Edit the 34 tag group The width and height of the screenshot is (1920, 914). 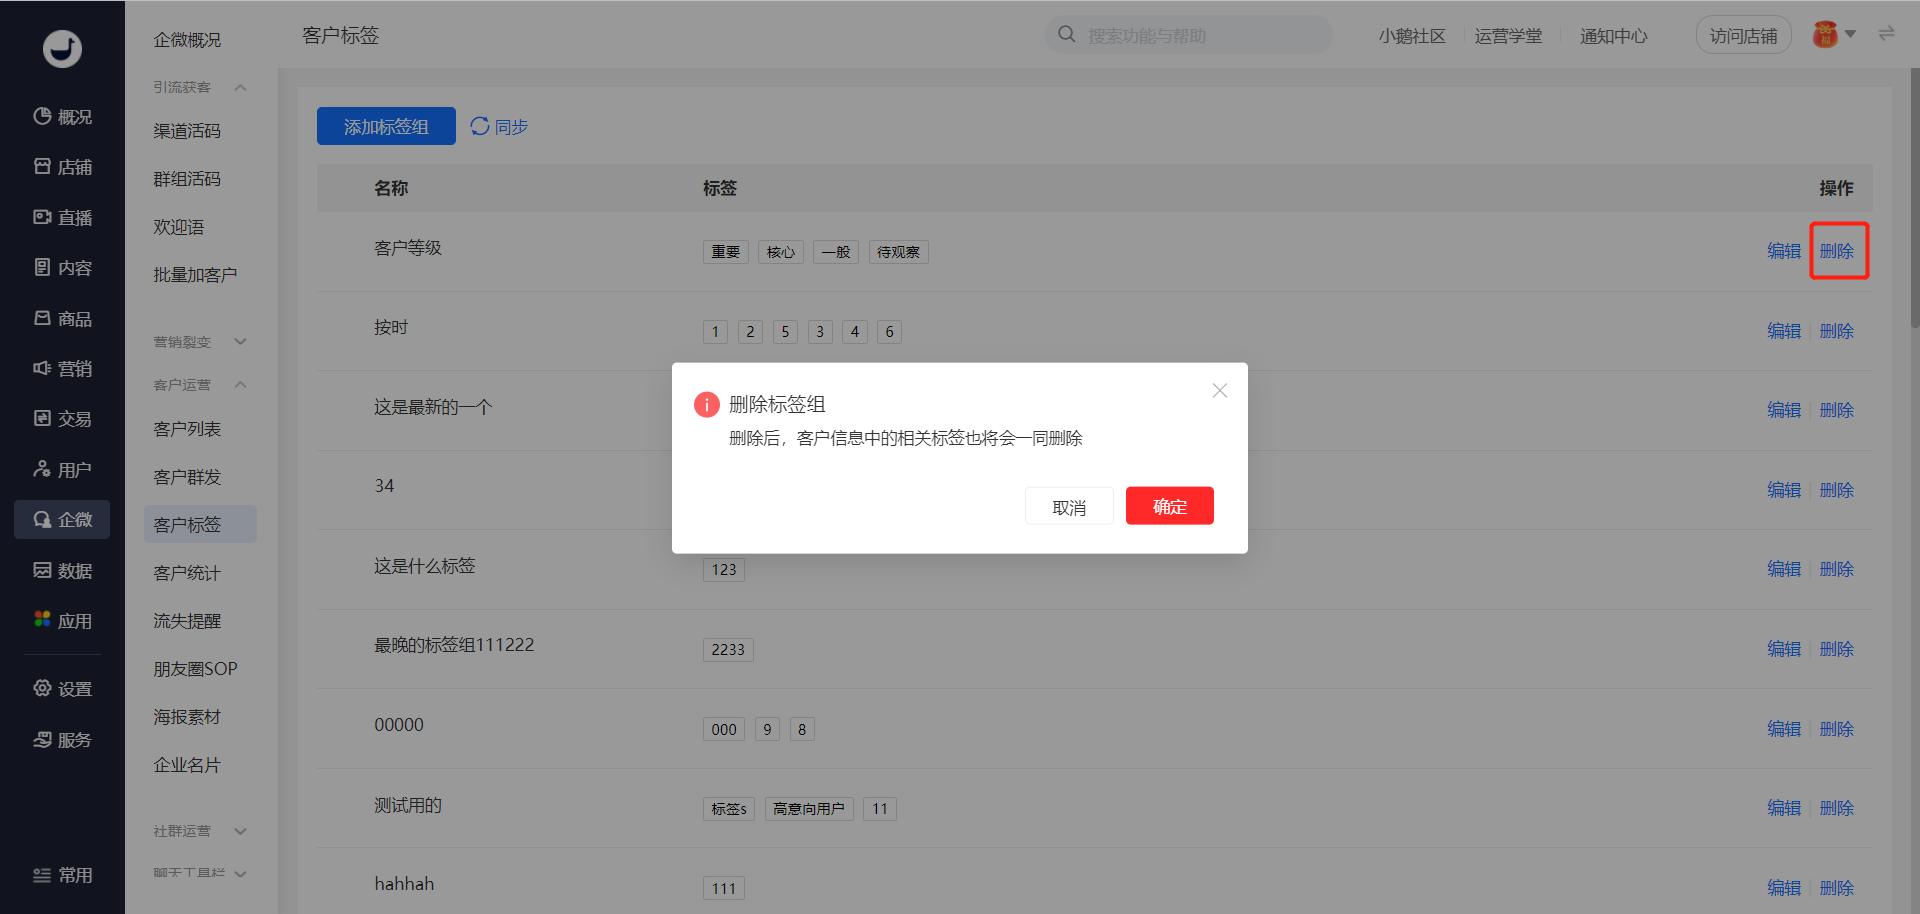point(1783,490)
